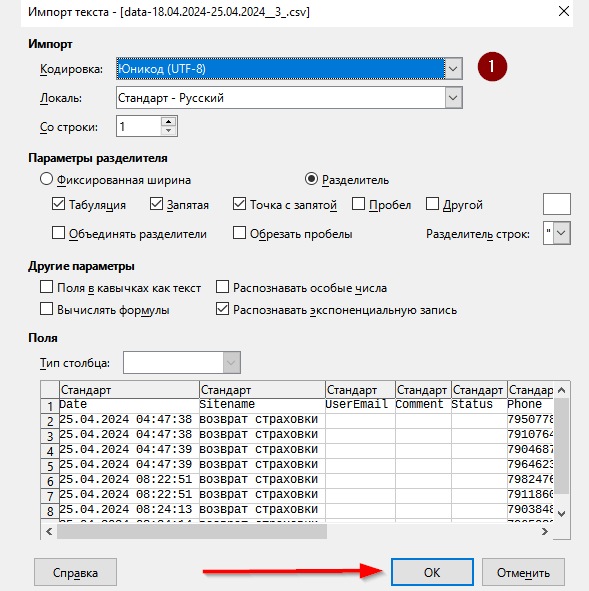Click the preview's vertical scroll-down arrow
This screenshot has width=589, height=591.
(x=561, y=514)
